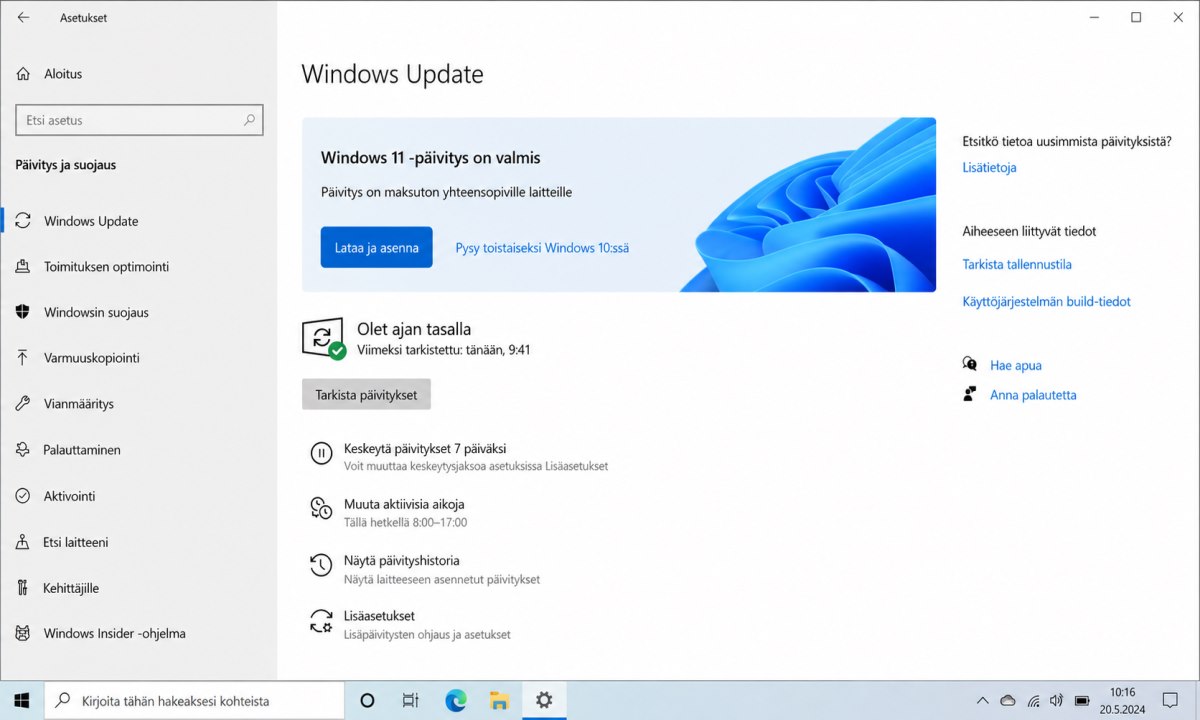Select the Kehittäjille sliders icon
Viewport: 1200px width, 720px height.
click(23, 588)
